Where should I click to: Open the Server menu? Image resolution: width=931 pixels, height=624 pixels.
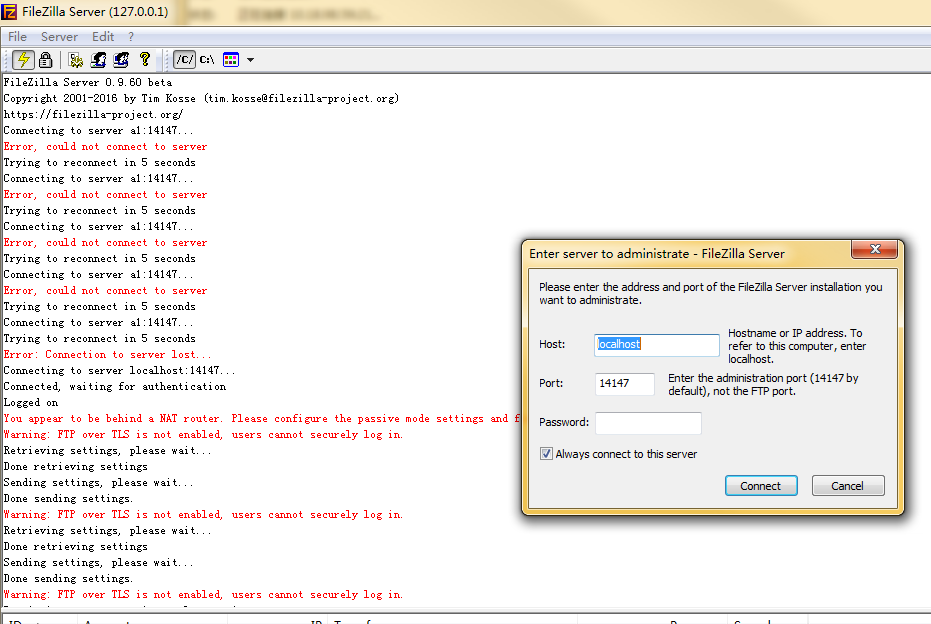pos(59,37)
